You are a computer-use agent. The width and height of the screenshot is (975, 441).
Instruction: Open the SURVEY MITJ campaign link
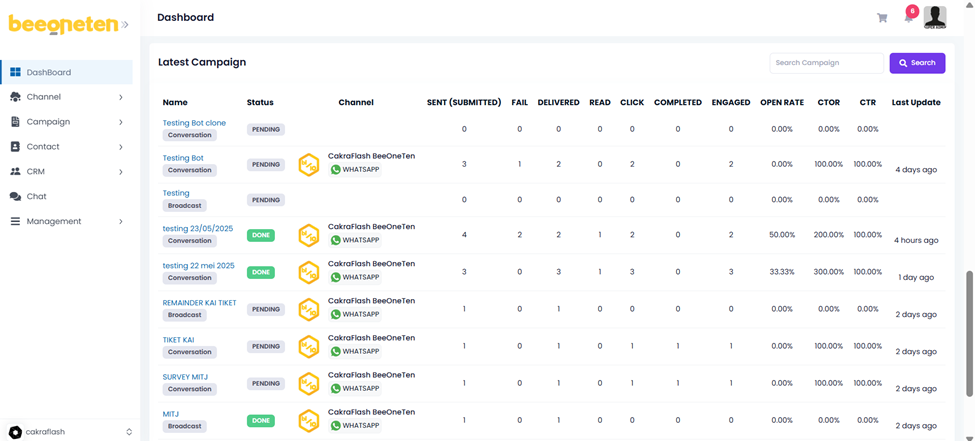[185, 377]
